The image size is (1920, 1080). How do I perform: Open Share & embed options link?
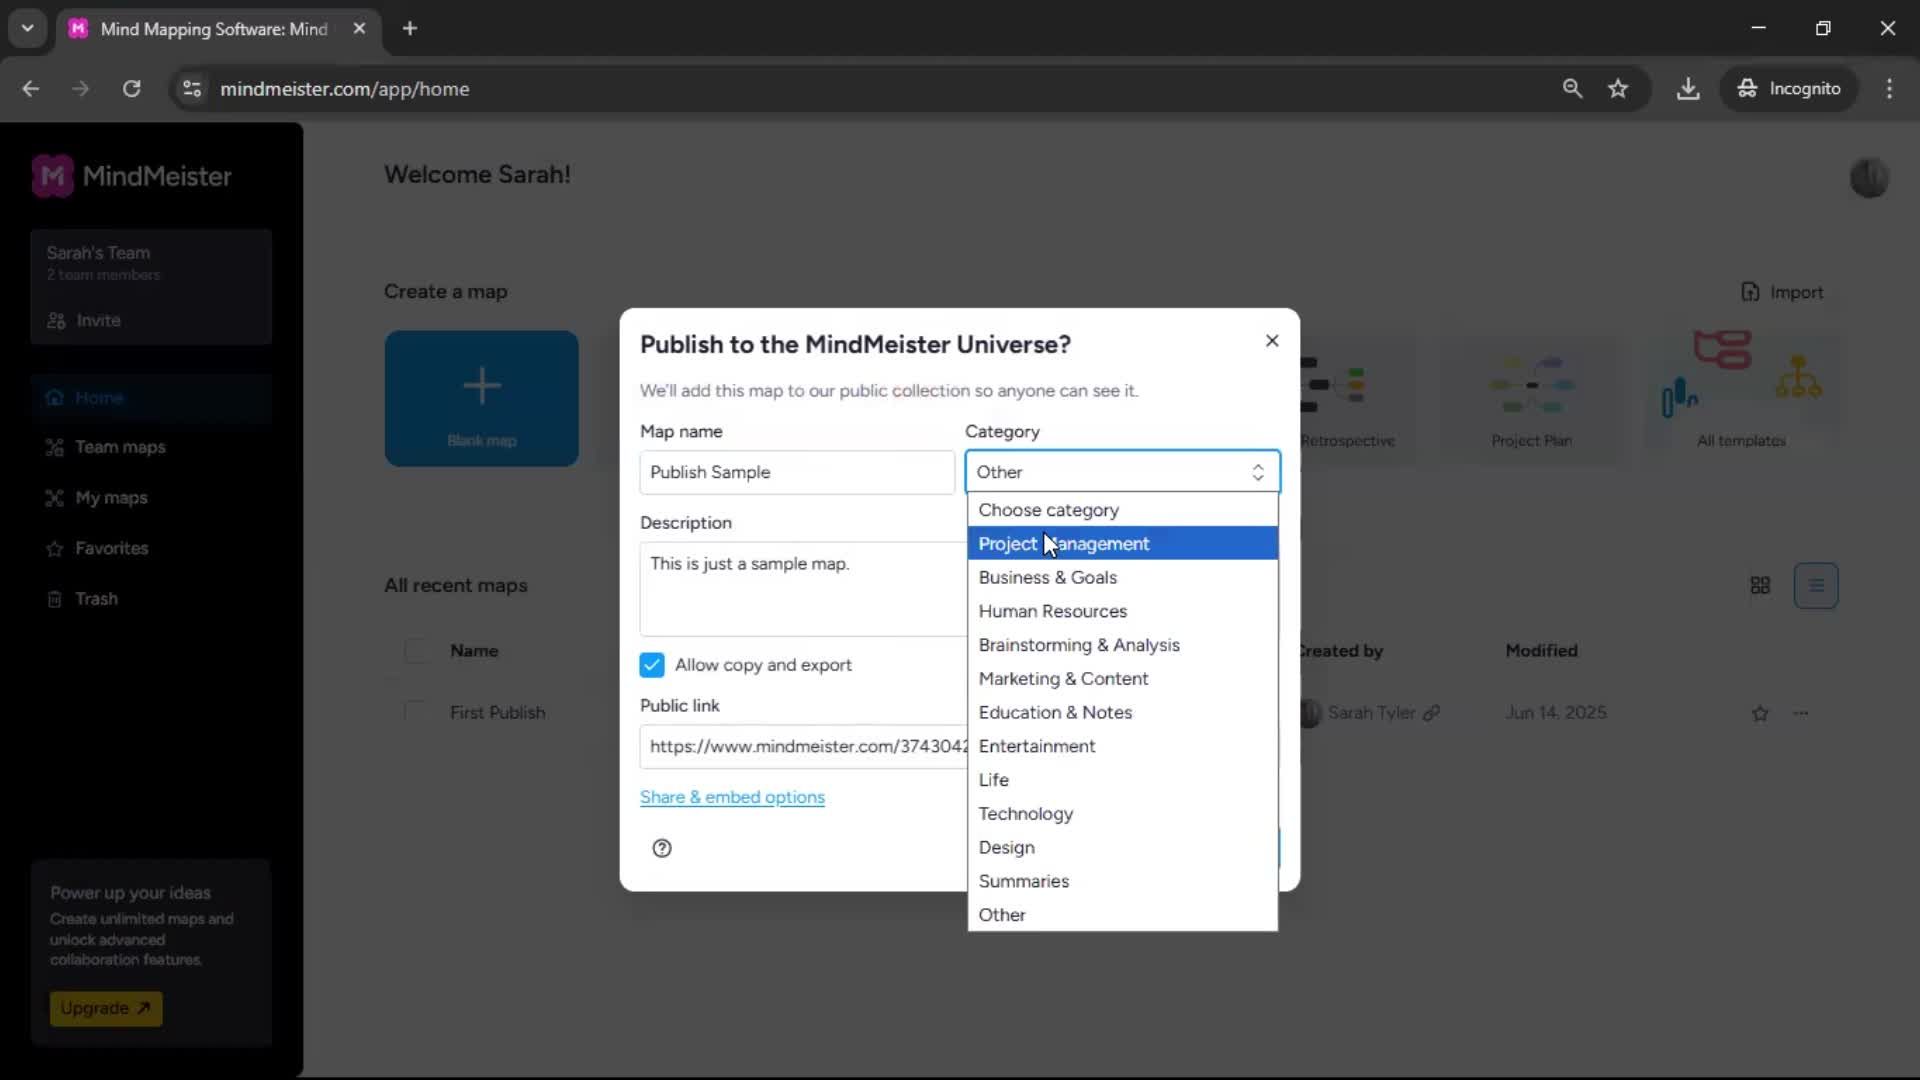coord(732,797)
